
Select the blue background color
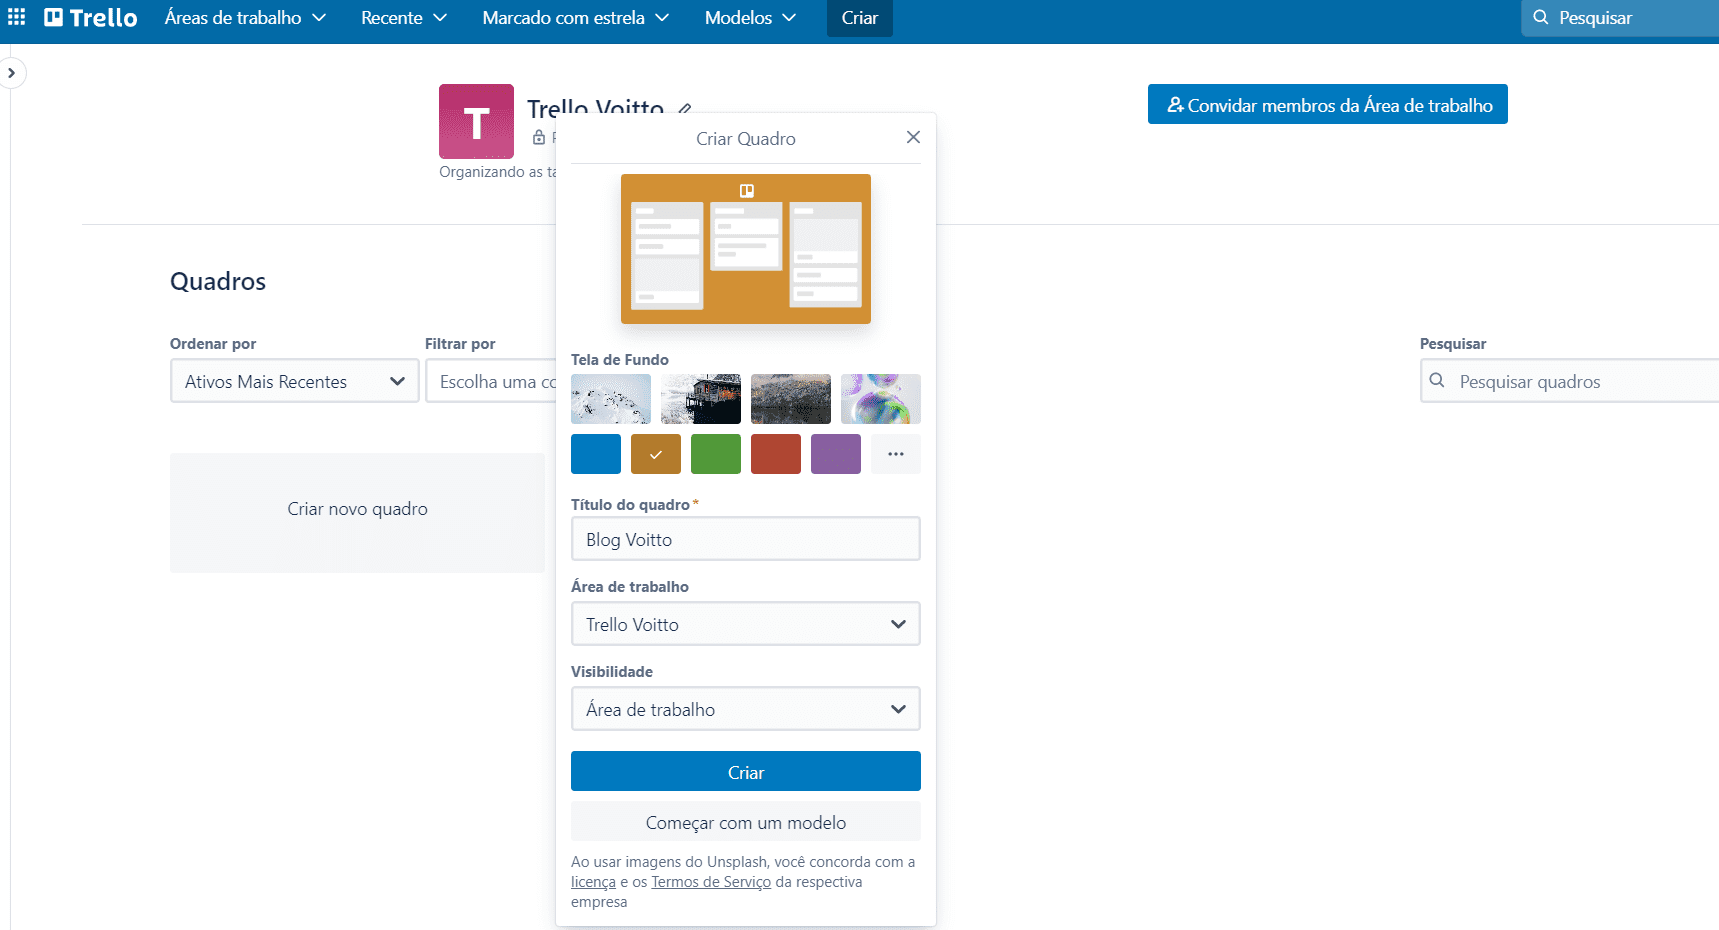[596, 454]
